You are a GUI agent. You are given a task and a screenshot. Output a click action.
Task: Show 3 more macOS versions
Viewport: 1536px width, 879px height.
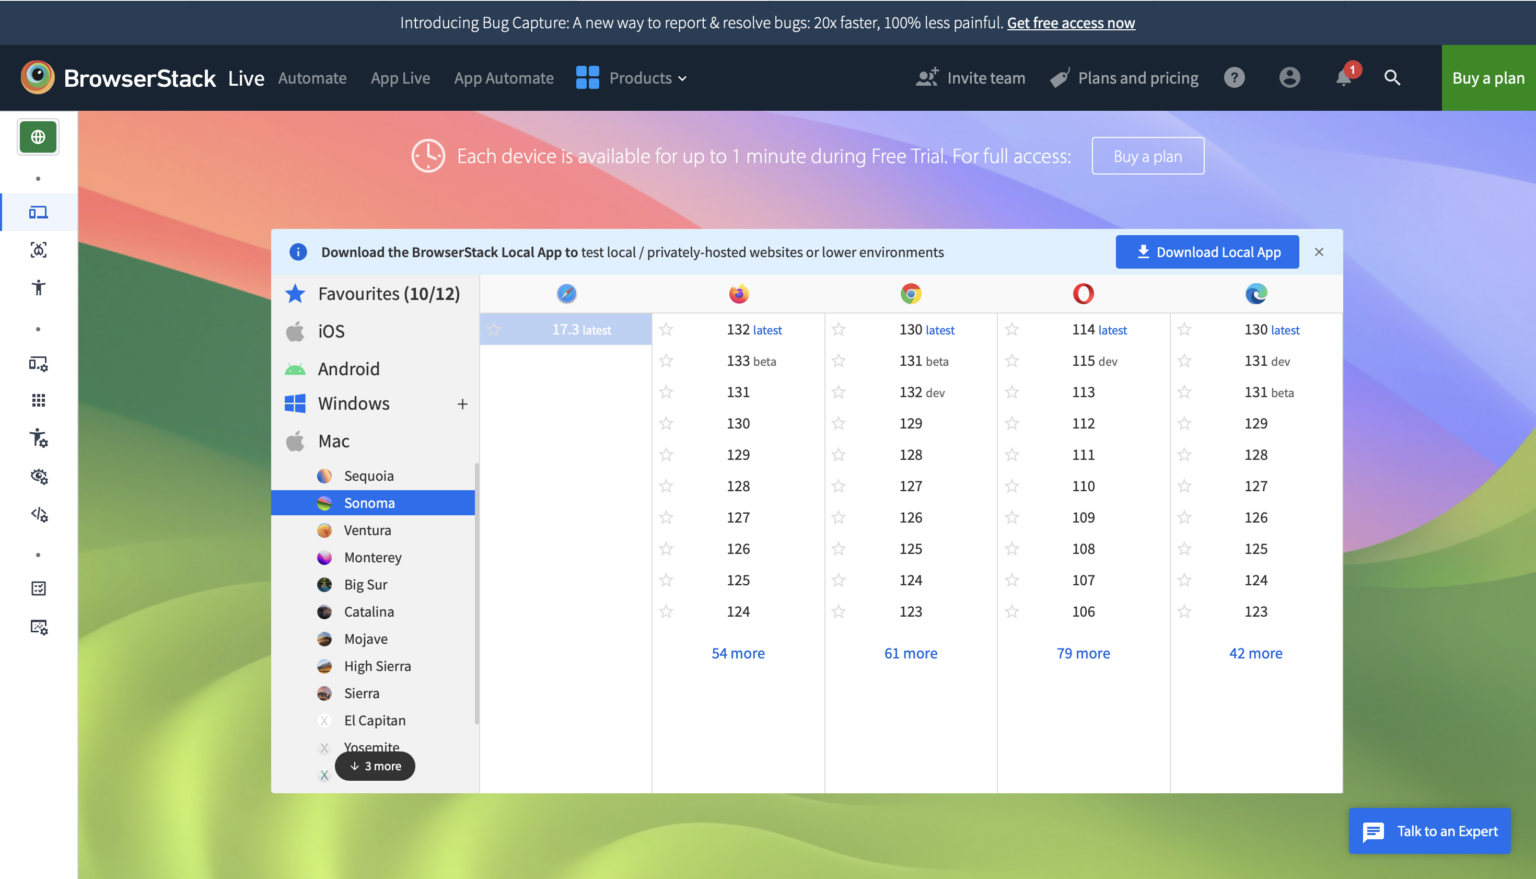coord(375,766)
